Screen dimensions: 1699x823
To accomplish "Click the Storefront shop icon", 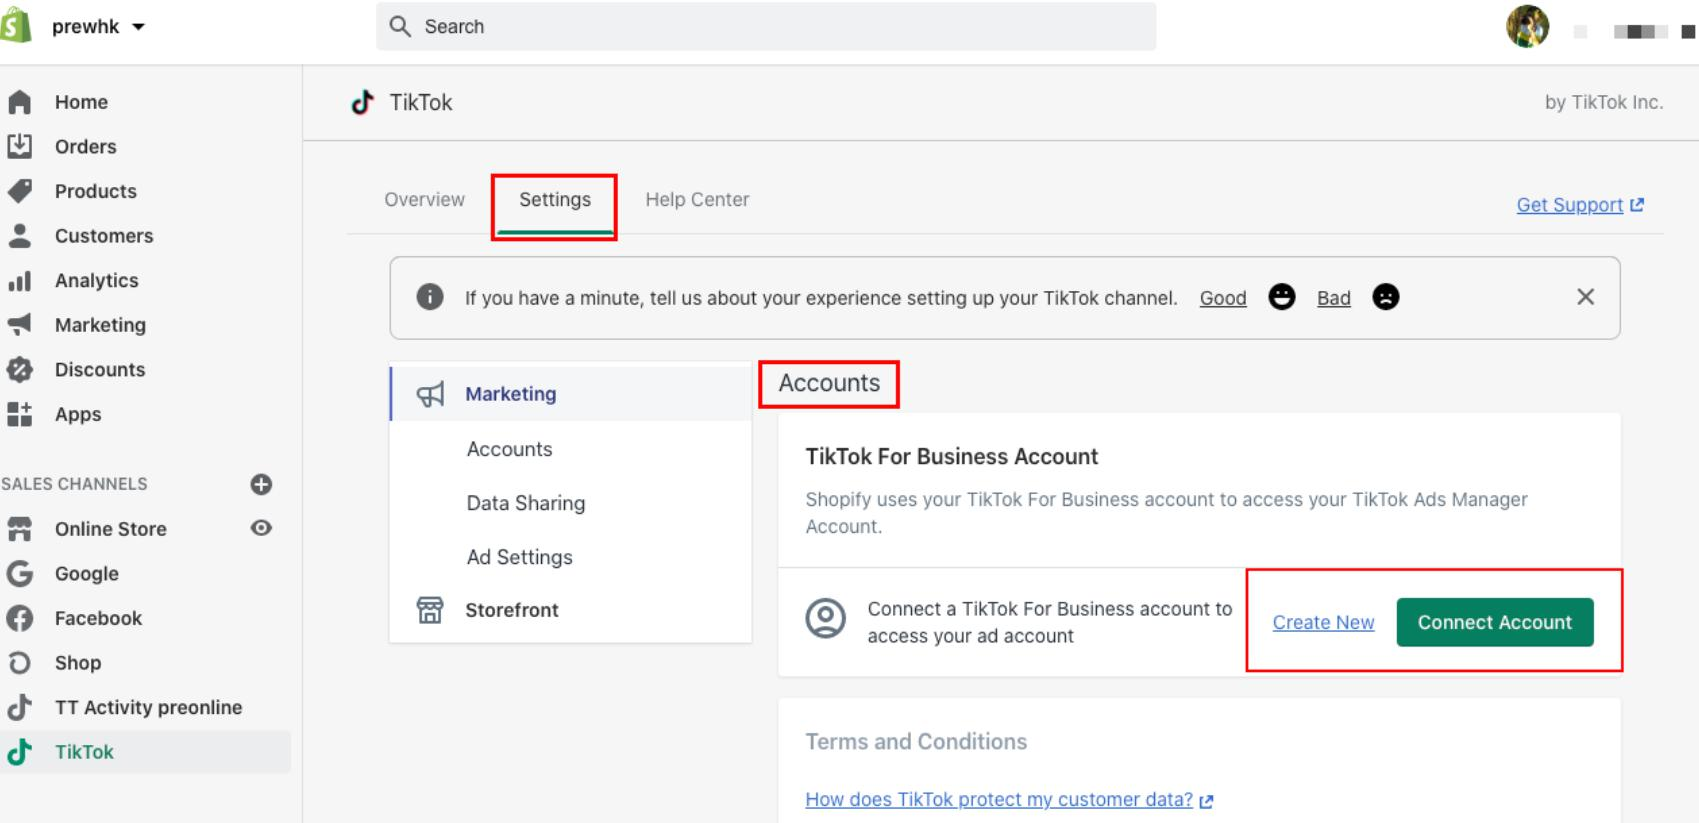I will tap(430, 610).
